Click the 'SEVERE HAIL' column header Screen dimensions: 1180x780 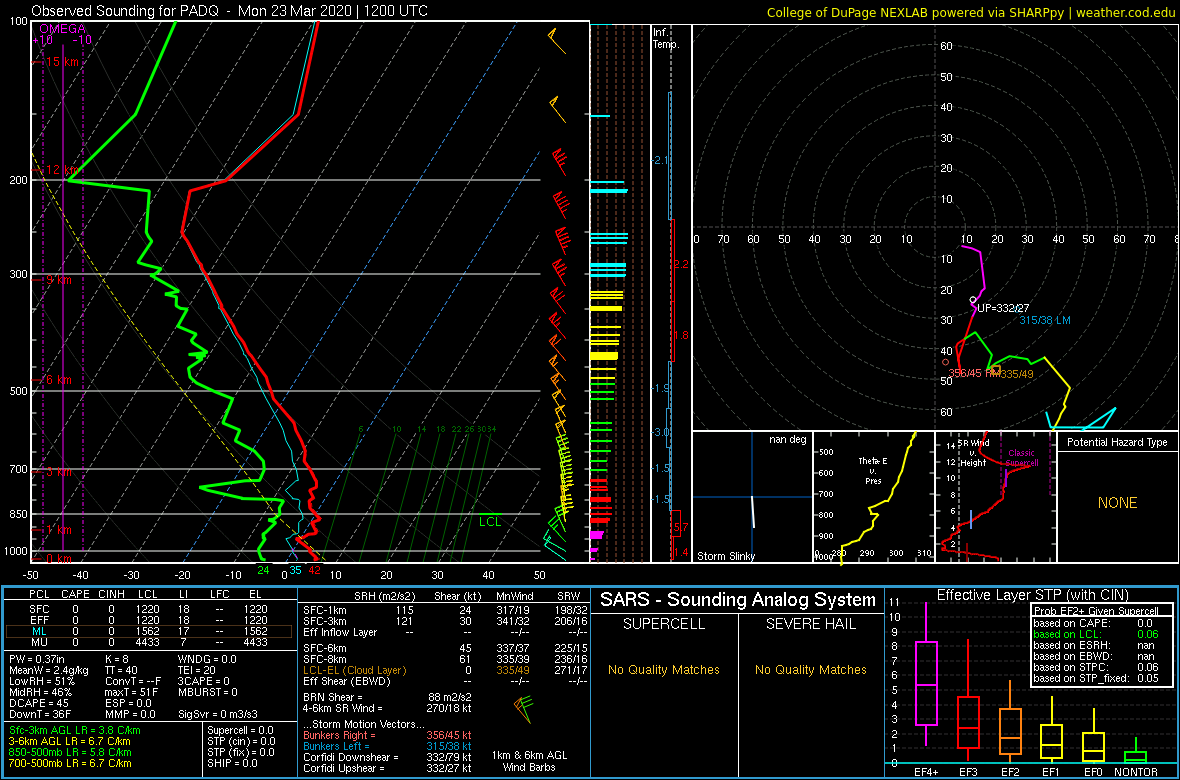(809, 625)
